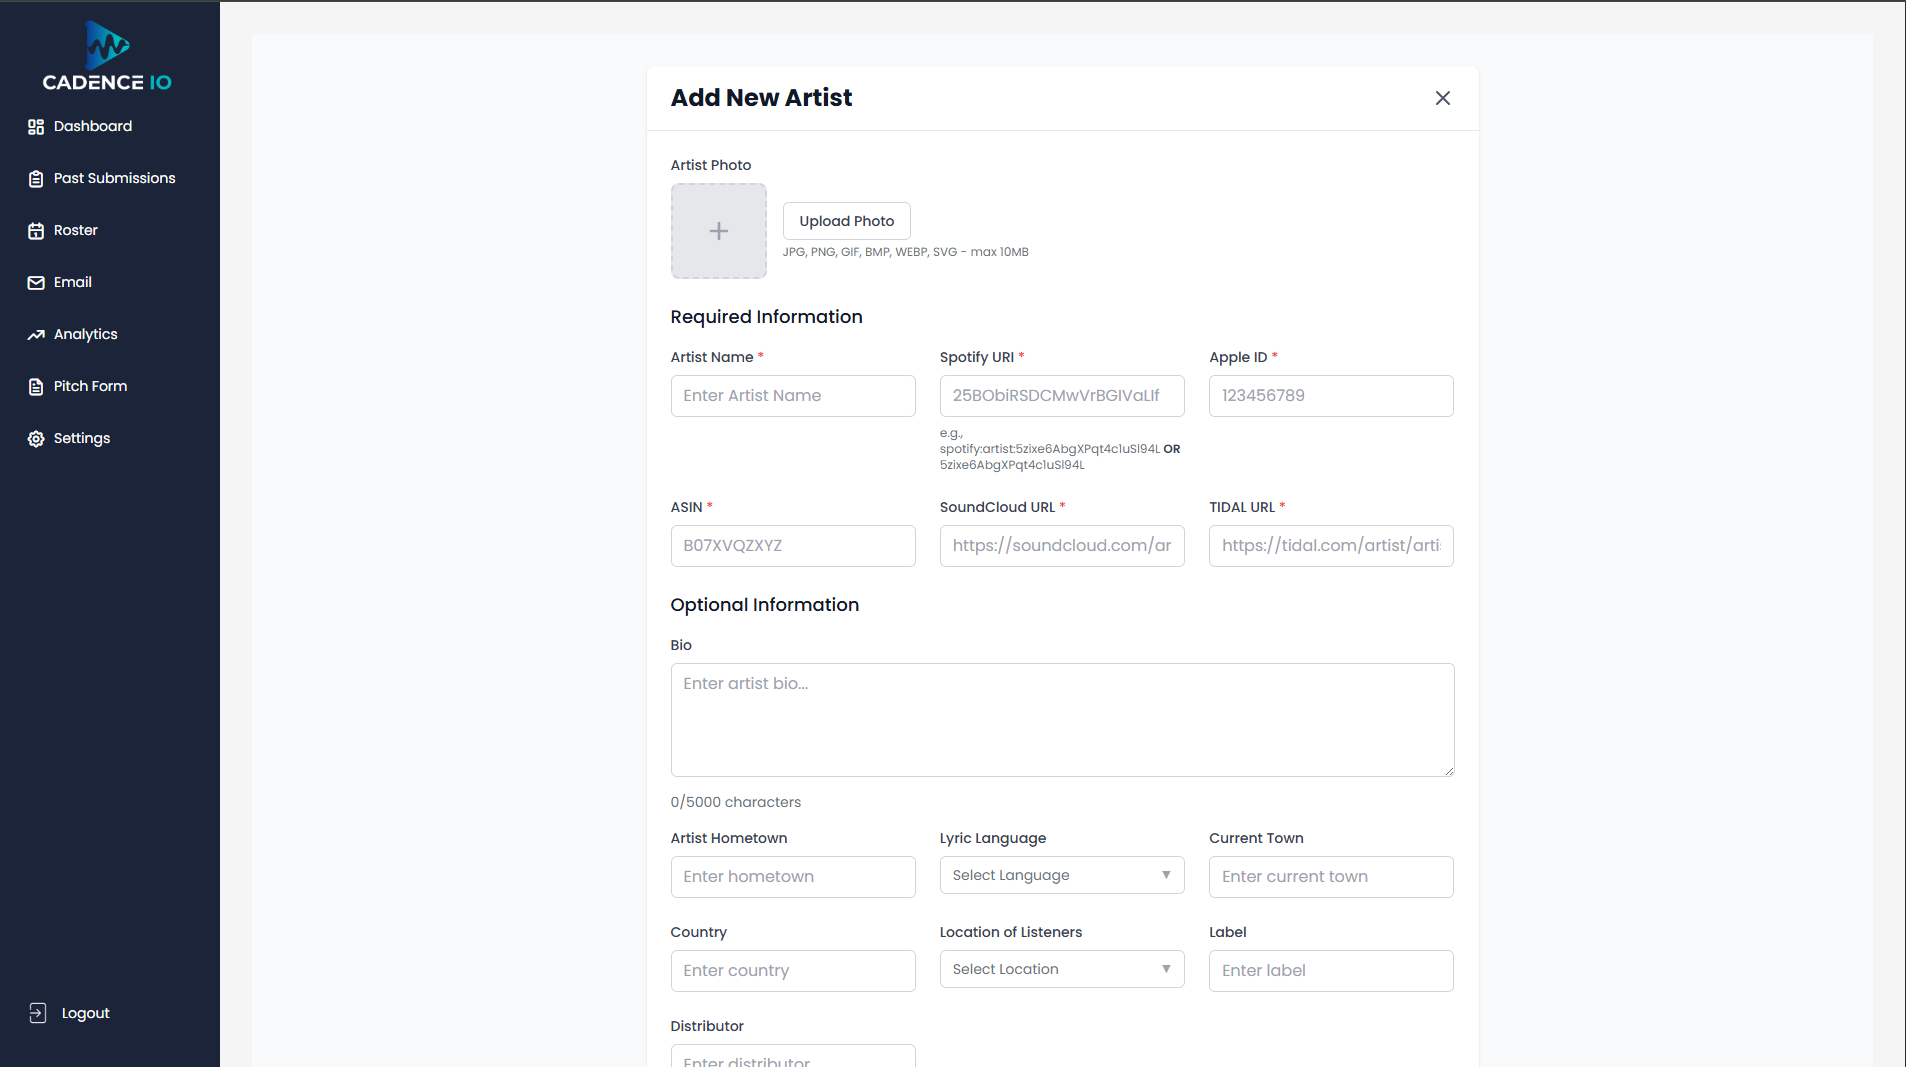Open the Email section

click(73, 282)
